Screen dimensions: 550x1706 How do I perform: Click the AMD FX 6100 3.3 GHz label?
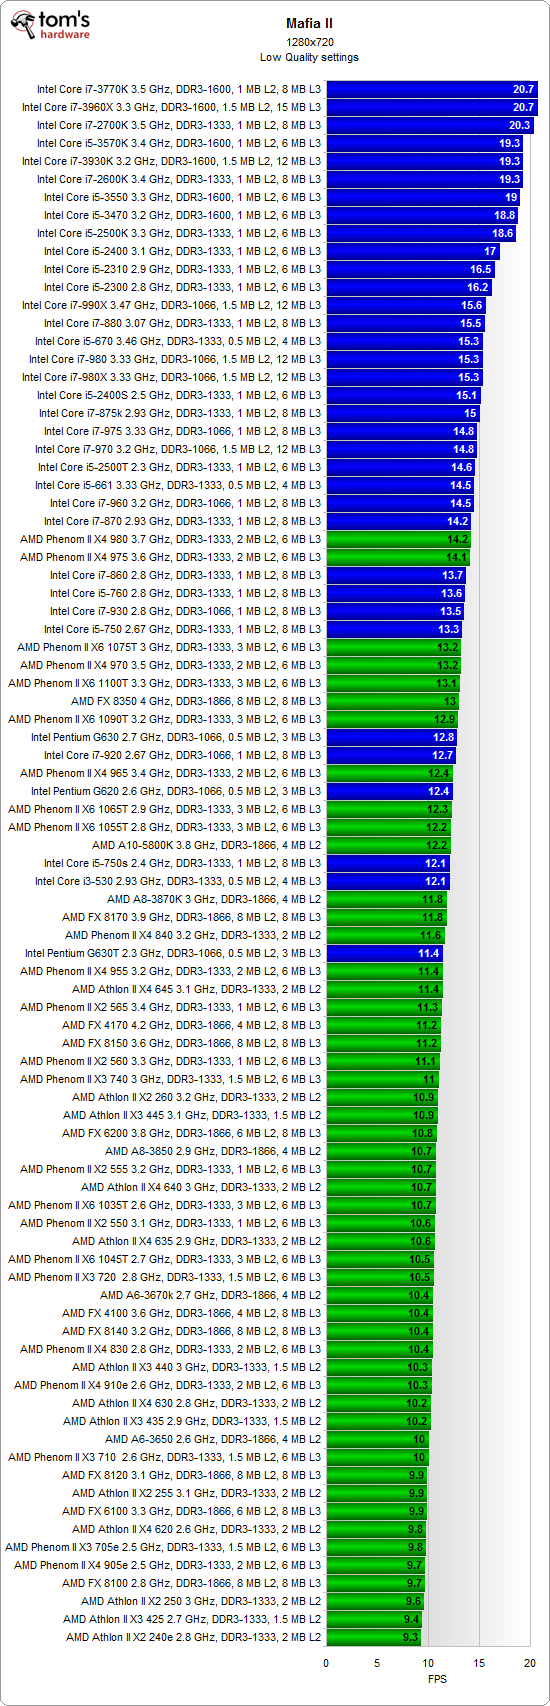pos(192,1511)
